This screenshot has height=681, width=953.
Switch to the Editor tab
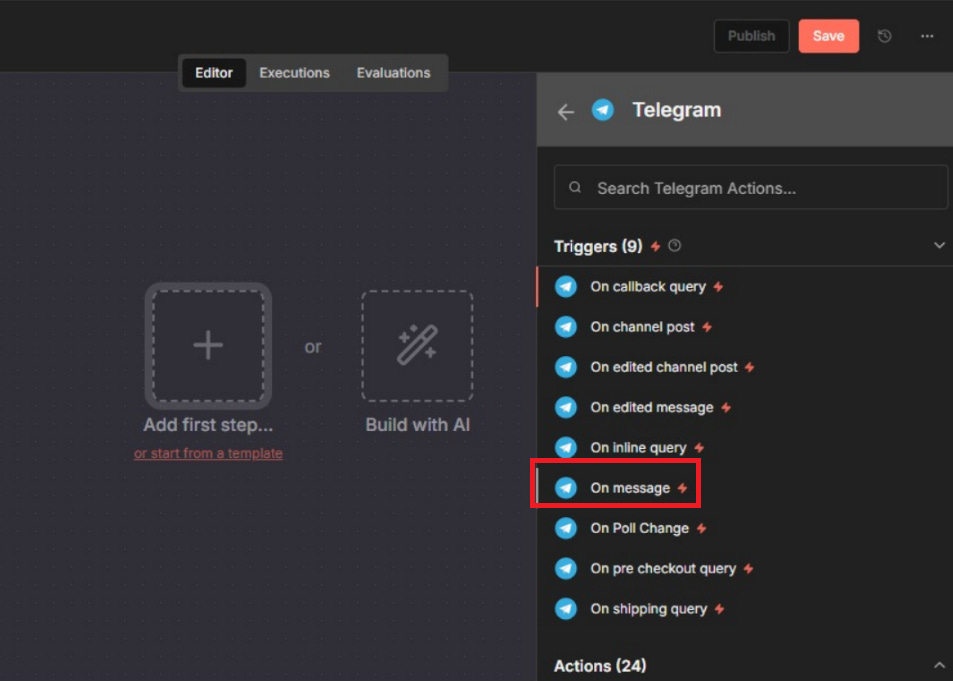pyautogui.click(x=214, y=73)
